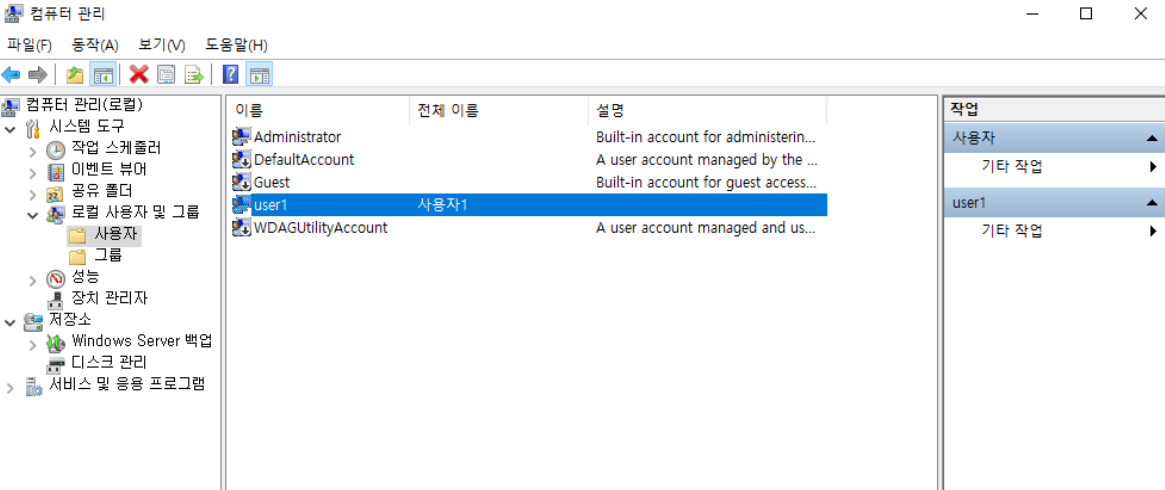Open the 도움말(H) menu
The width and height of the screenshot is (1165, 490).
tap(236, 45)
